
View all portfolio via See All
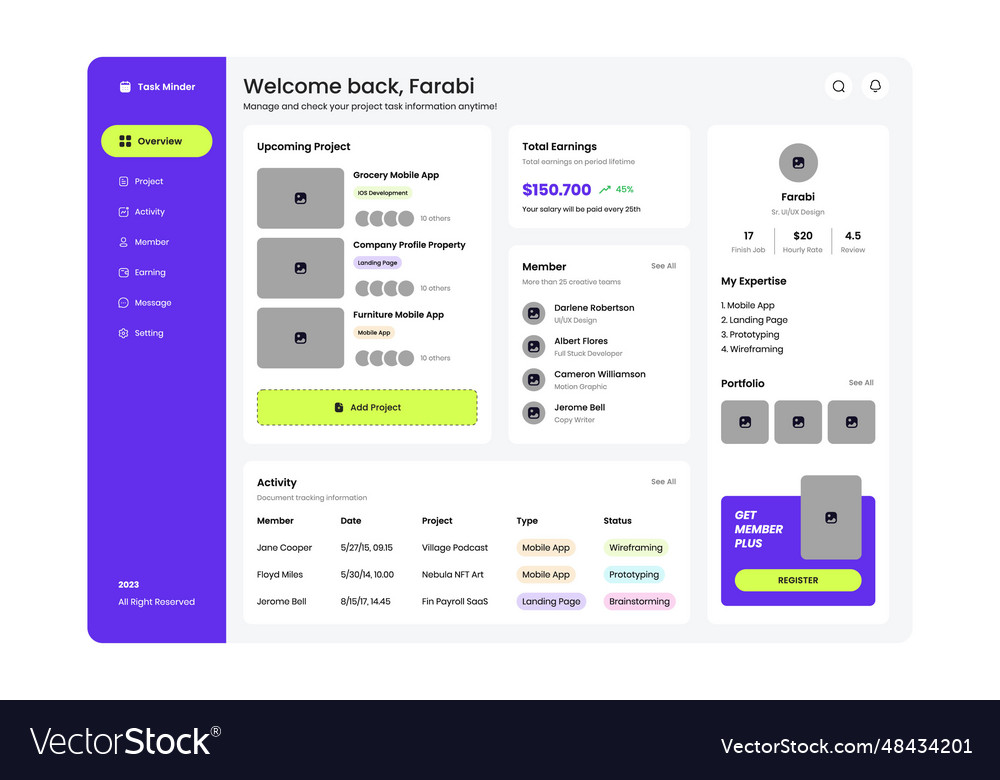[861, 383]
